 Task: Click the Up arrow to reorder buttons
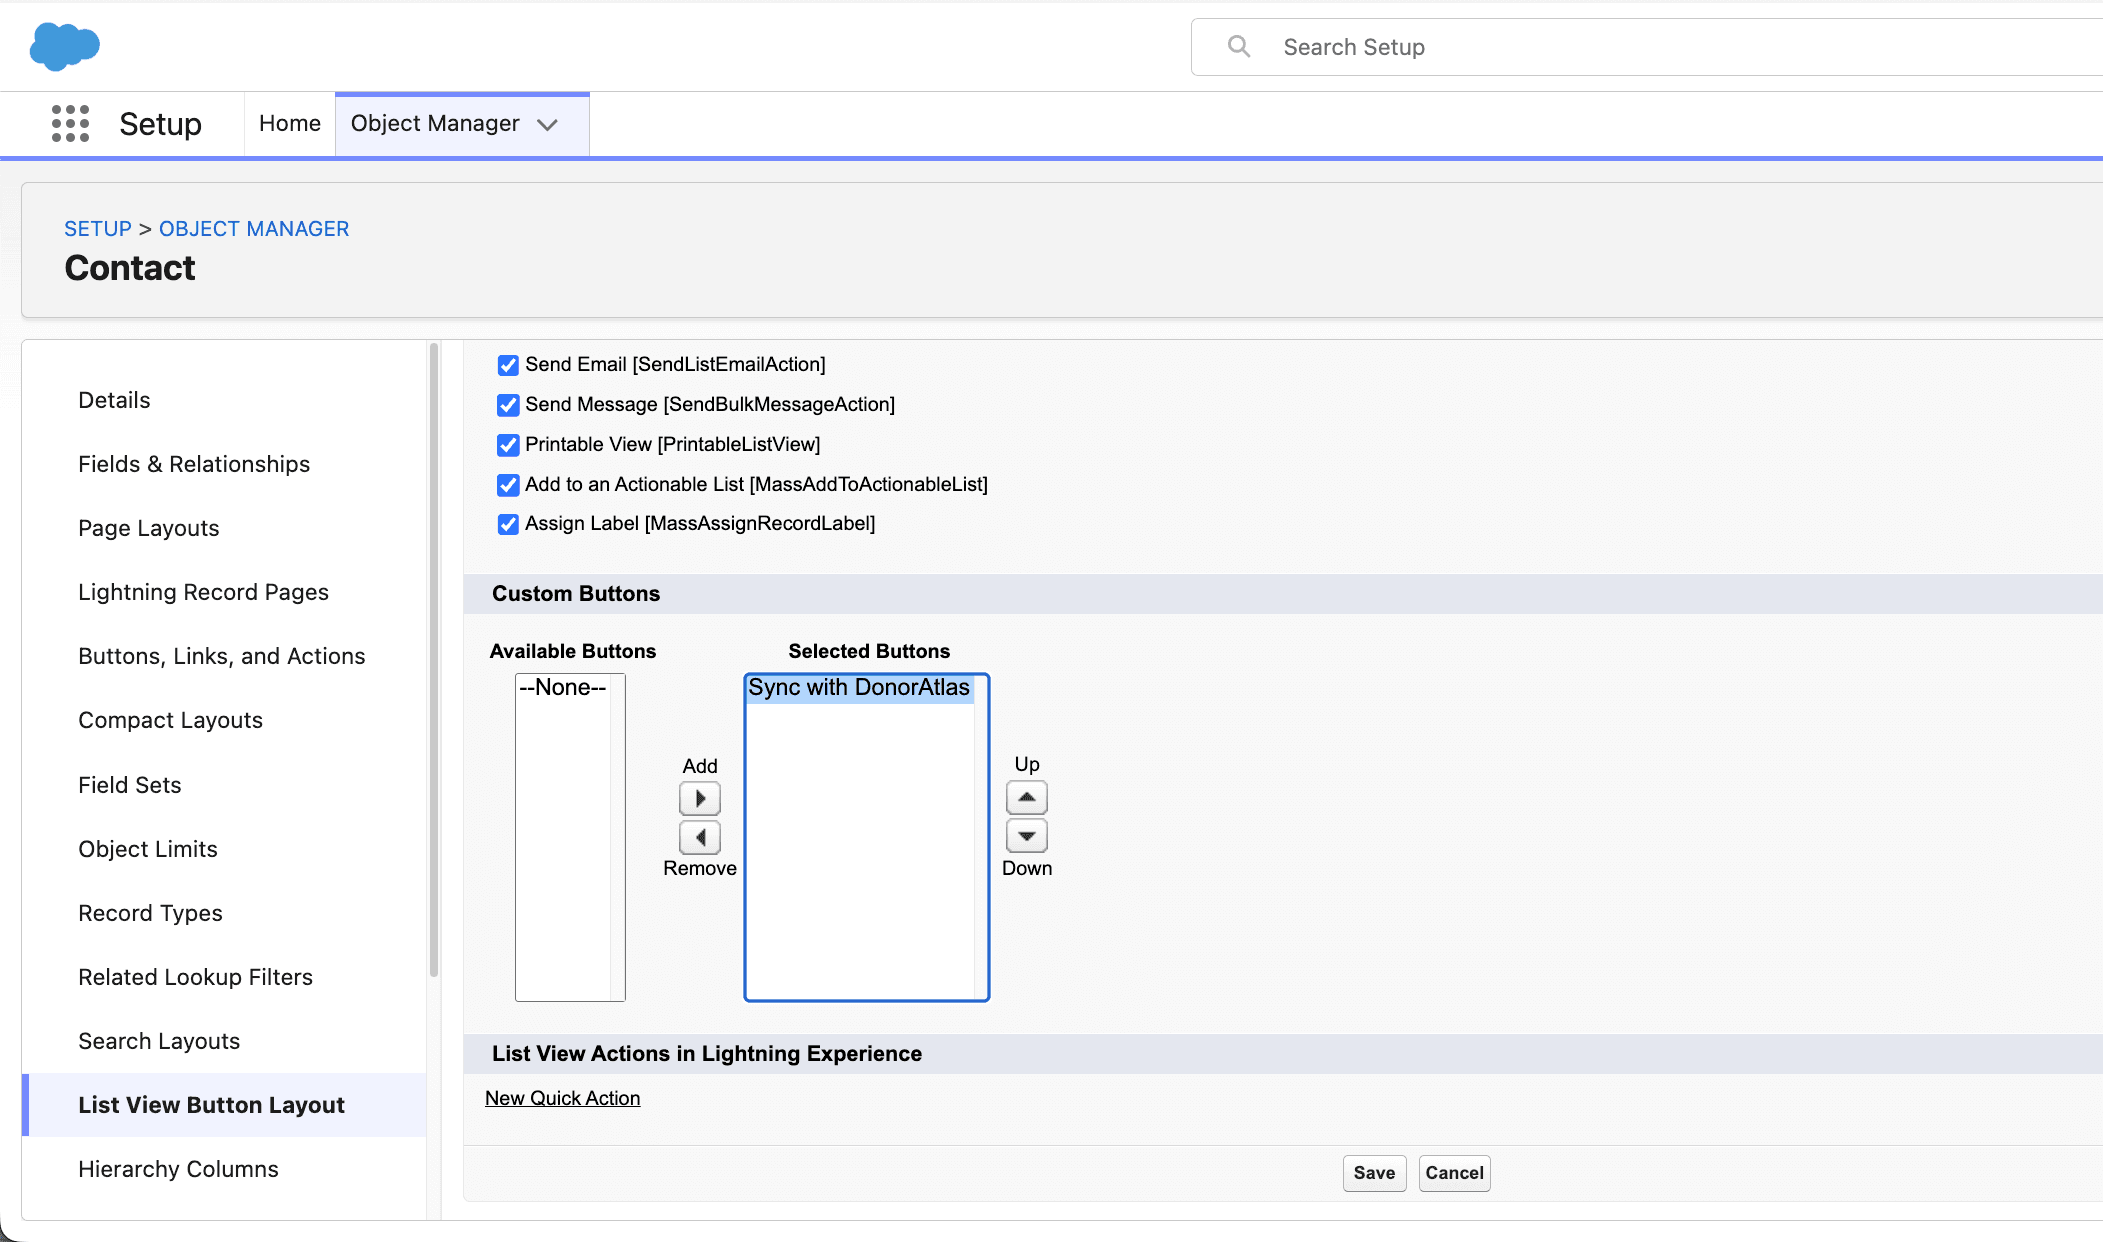1026,797
